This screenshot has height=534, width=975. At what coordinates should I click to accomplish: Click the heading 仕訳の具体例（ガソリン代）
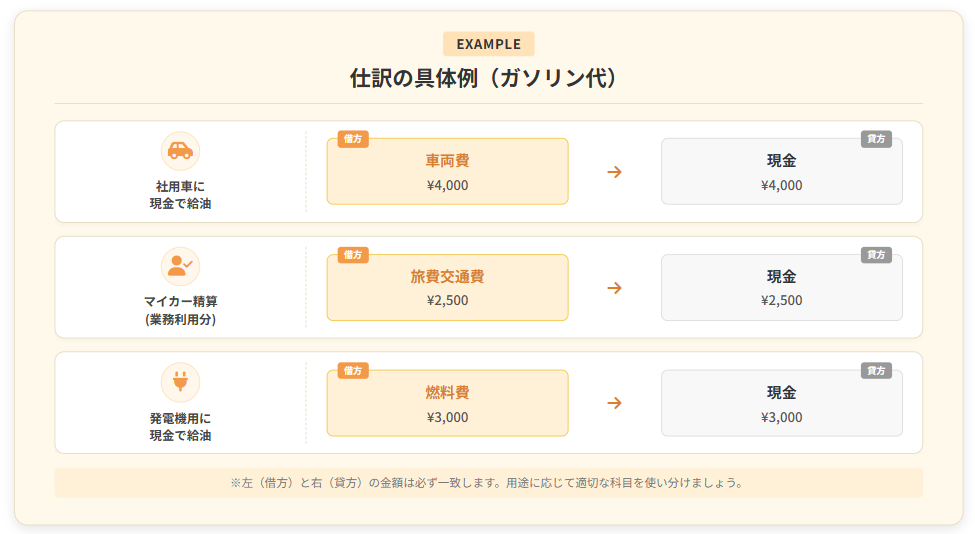pos(488,78)
